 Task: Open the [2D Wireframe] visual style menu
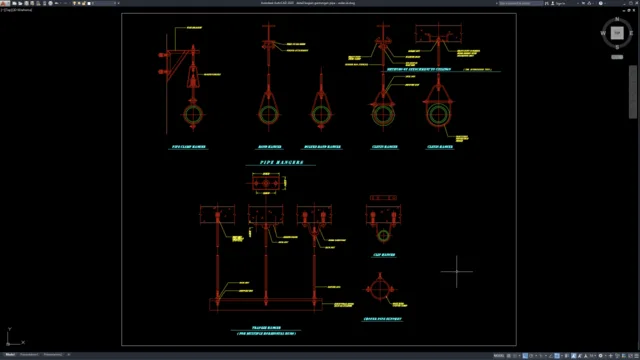pos(22,10)
